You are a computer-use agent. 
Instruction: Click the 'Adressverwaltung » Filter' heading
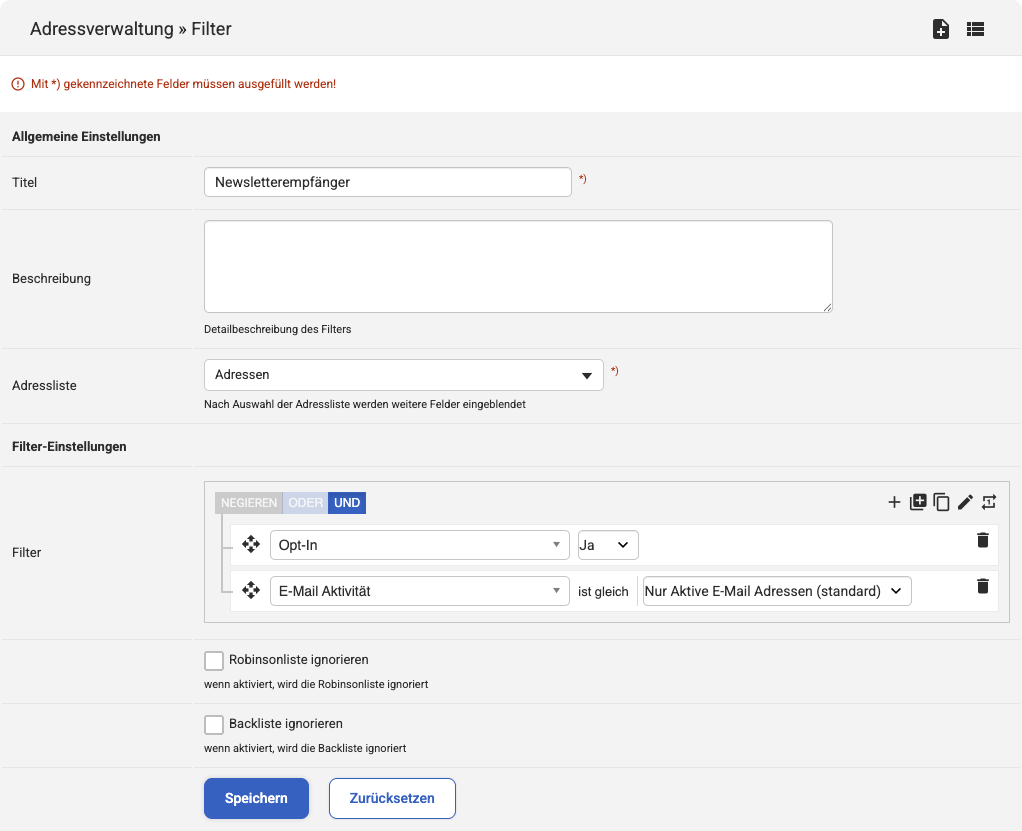click(130, 29)
